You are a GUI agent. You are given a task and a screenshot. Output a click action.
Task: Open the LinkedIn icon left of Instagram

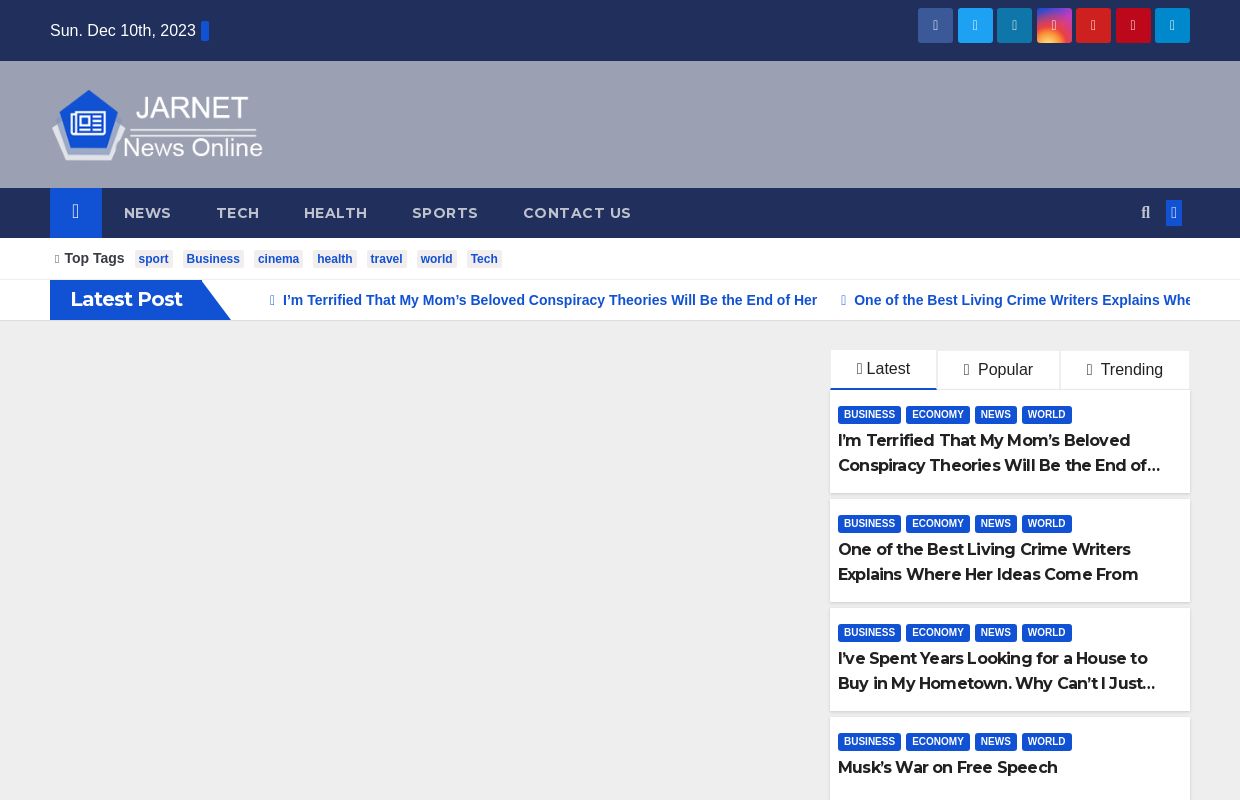1014,26
